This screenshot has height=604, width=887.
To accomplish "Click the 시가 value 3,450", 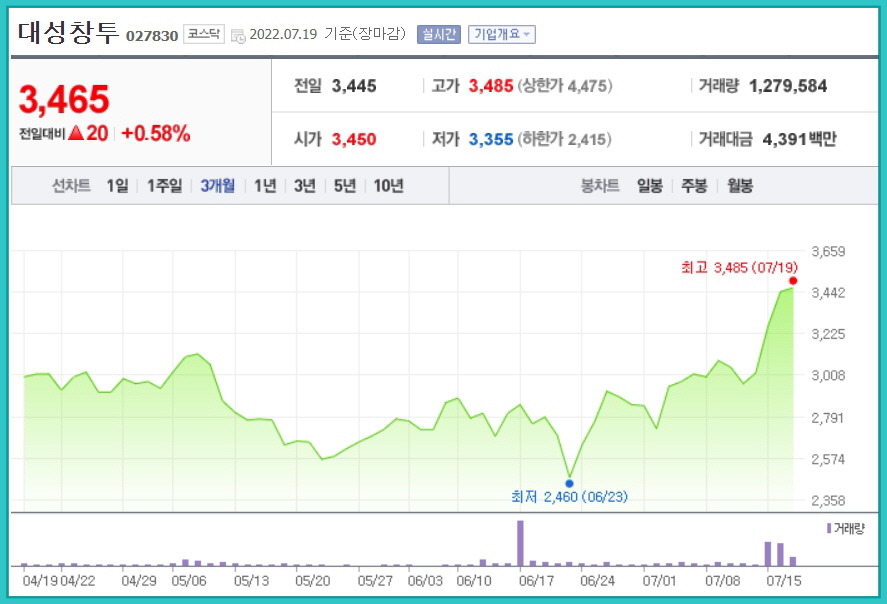I will point(354,139).
